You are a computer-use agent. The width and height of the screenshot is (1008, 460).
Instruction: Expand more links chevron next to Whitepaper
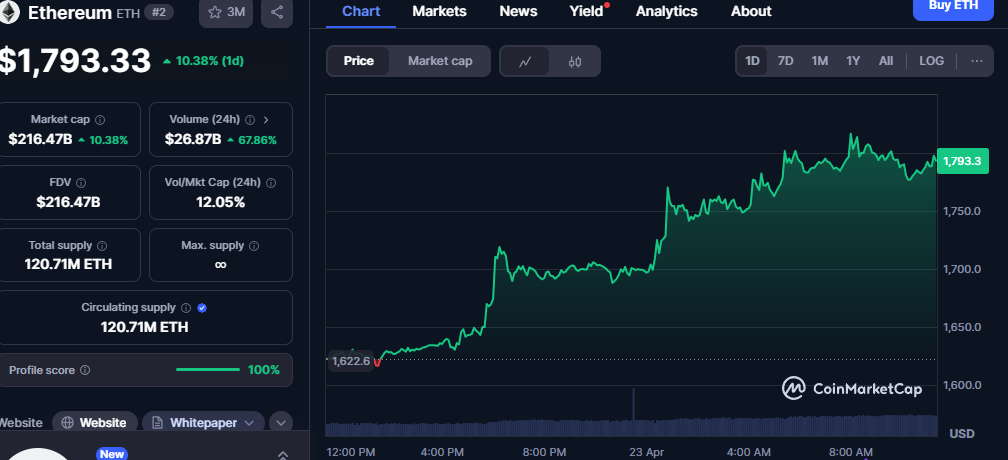[280, 423]
